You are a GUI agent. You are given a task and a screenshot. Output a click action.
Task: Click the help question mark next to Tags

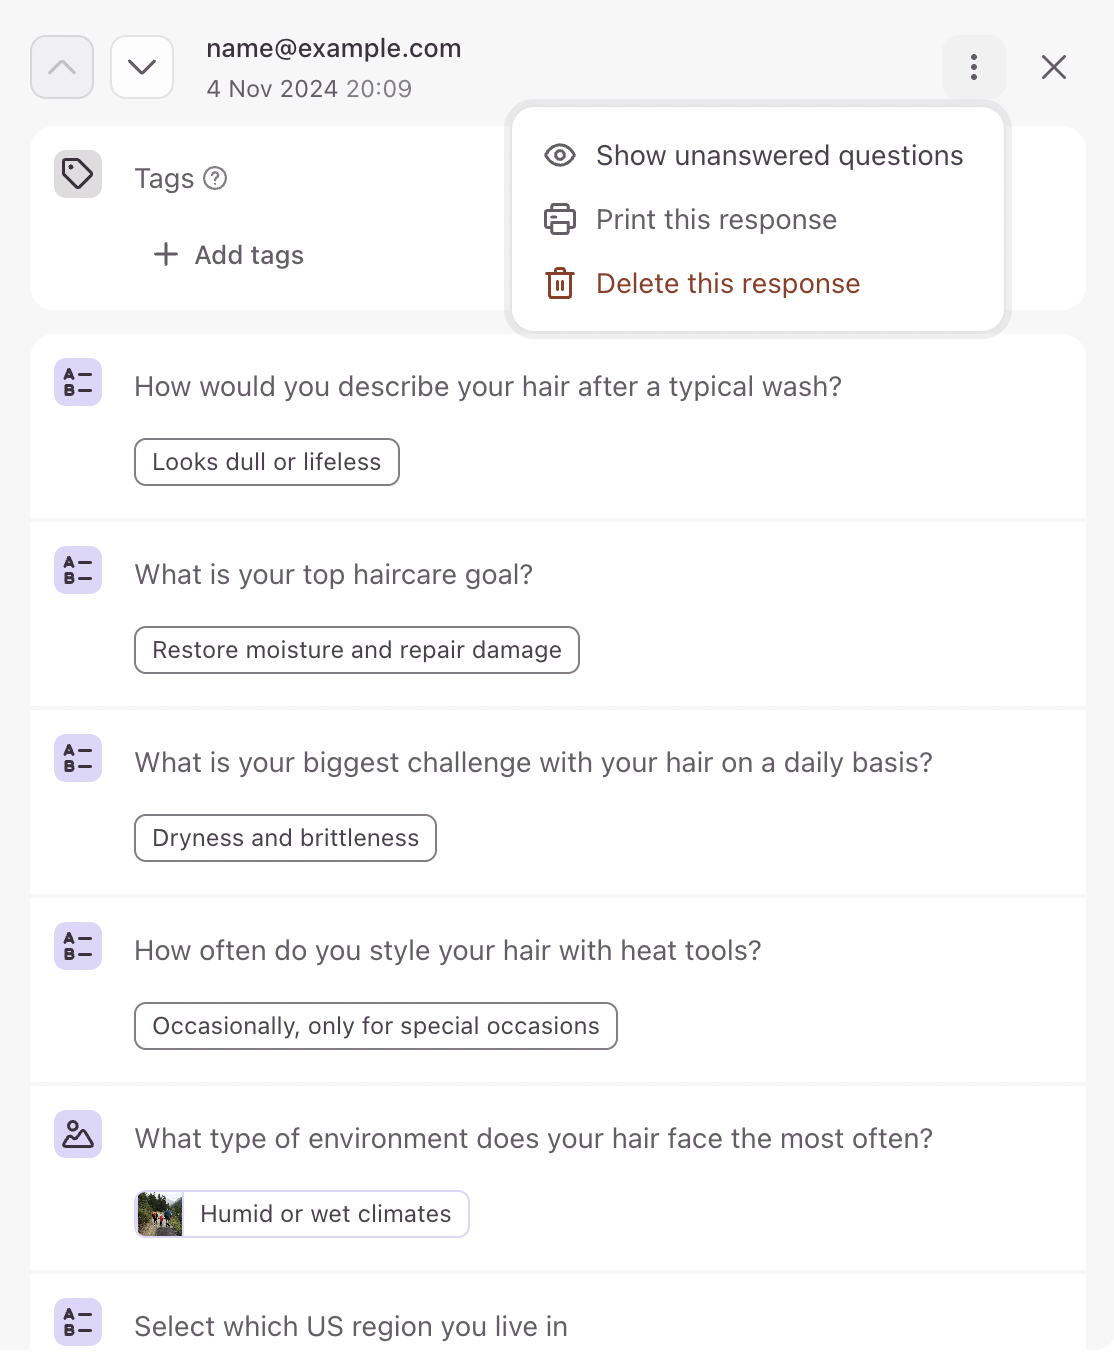click(215, 178)
